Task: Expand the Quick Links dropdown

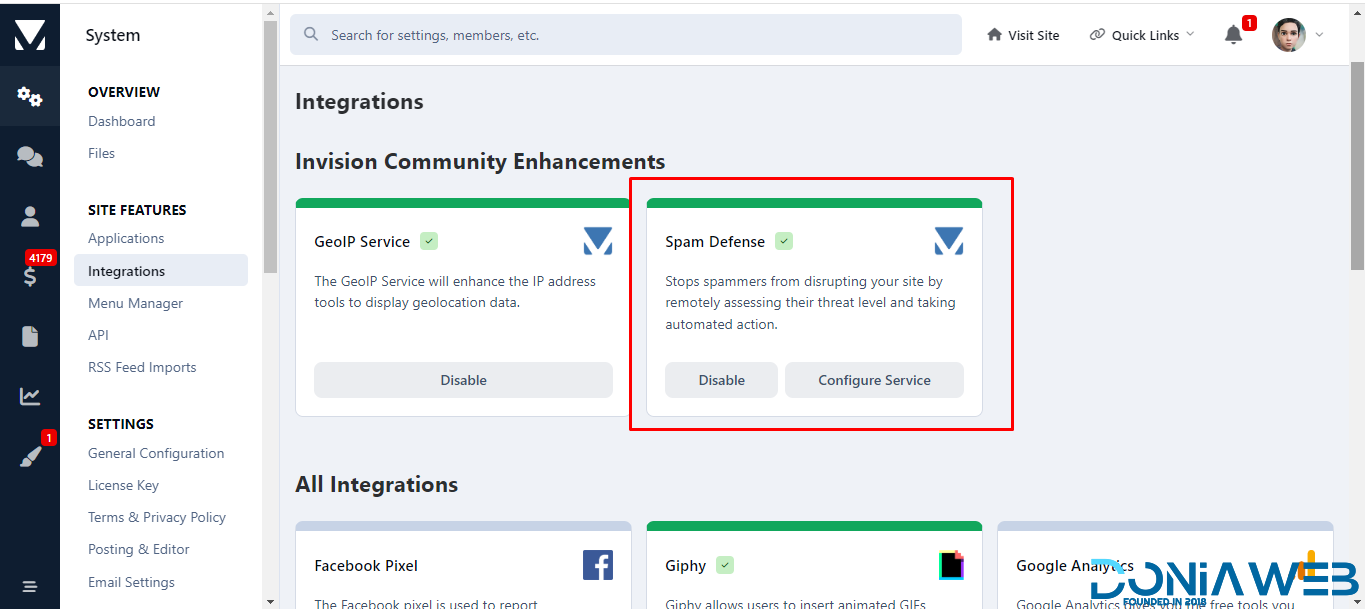Action: (1142, 35)
